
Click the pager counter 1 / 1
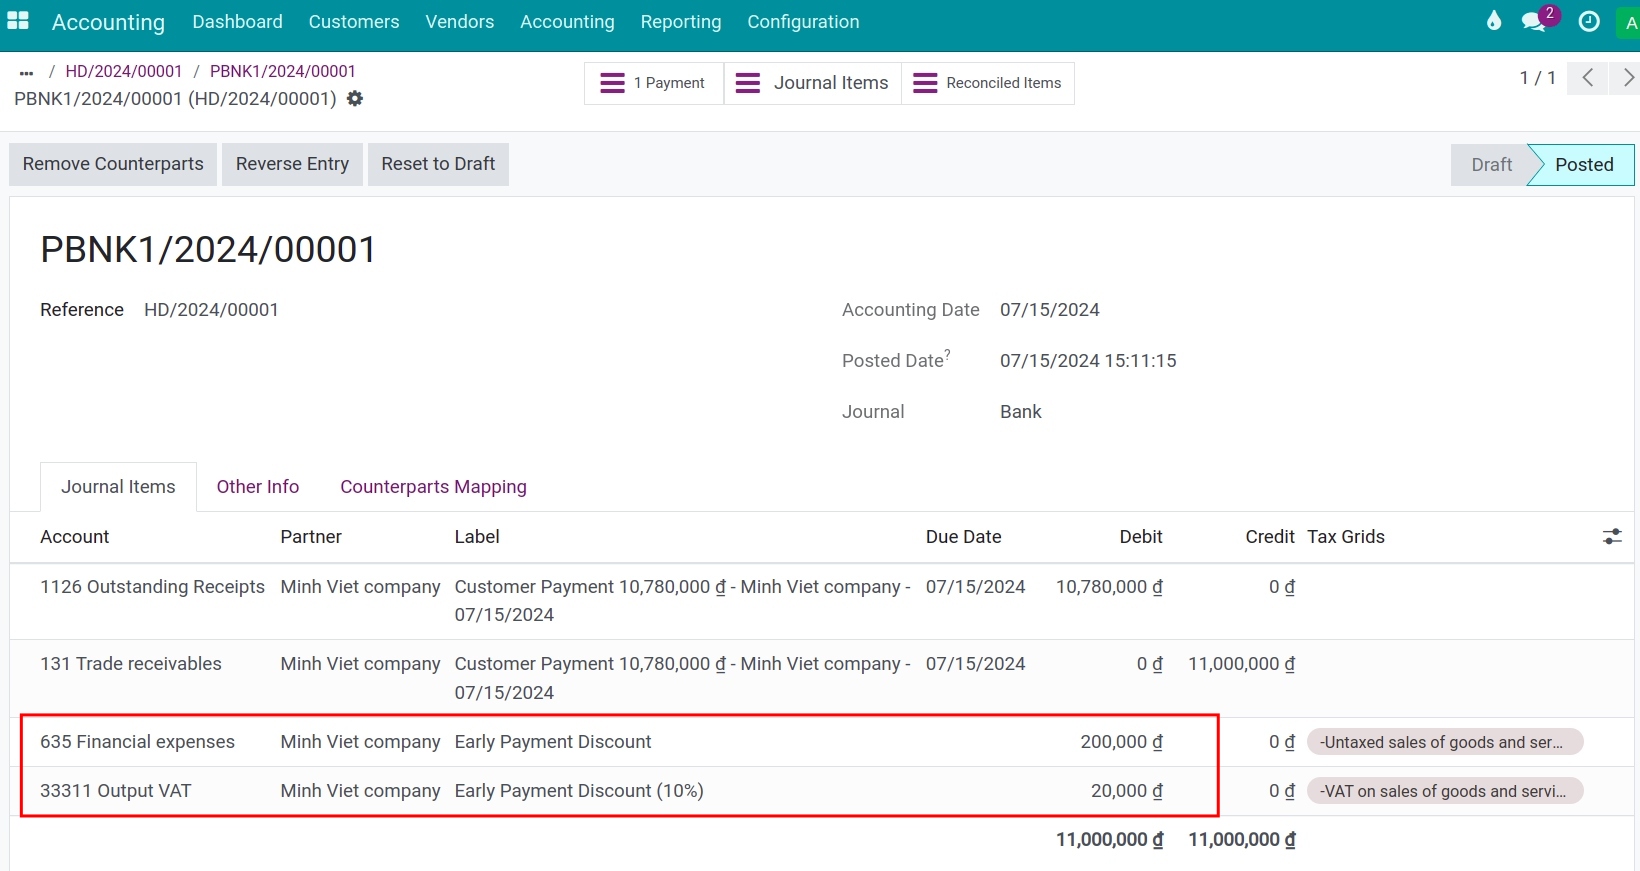point(1537,78)
